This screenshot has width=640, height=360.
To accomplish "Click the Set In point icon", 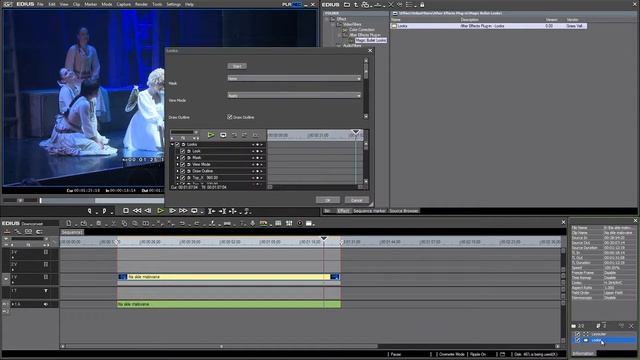I will pyautogui.click(x=90, y=211).
